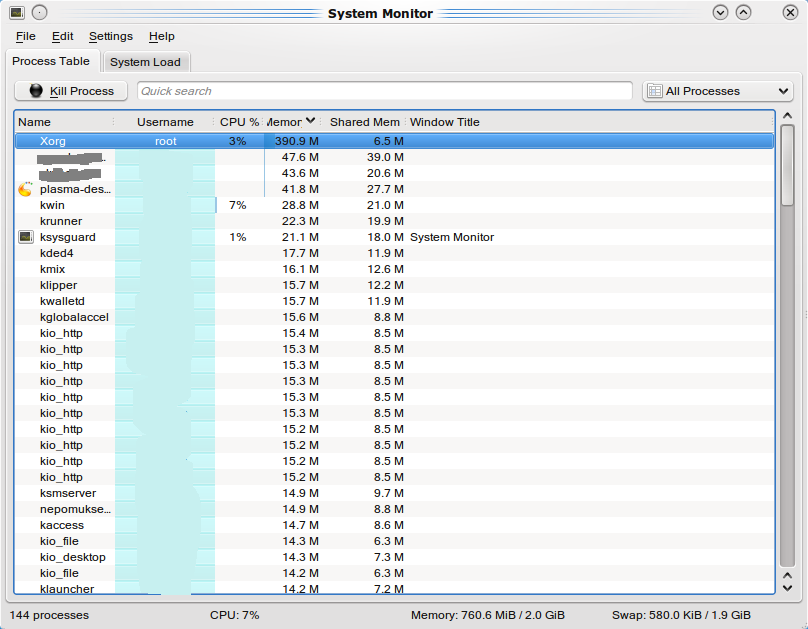Focus the Quick search field

click(384, 91)
